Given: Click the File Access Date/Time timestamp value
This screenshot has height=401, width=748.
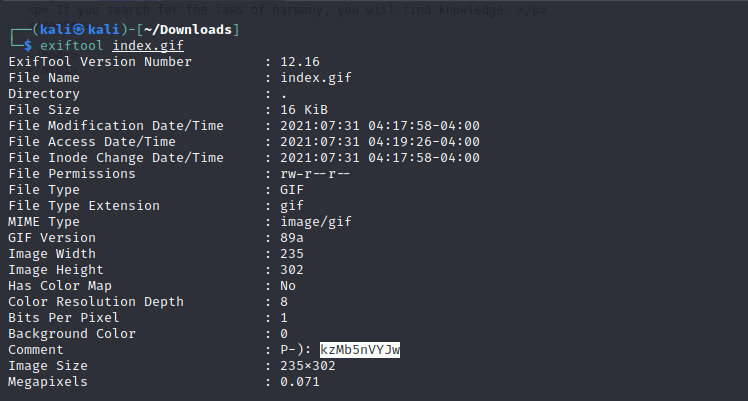Looking at the screenshot, I should (380, 142).
